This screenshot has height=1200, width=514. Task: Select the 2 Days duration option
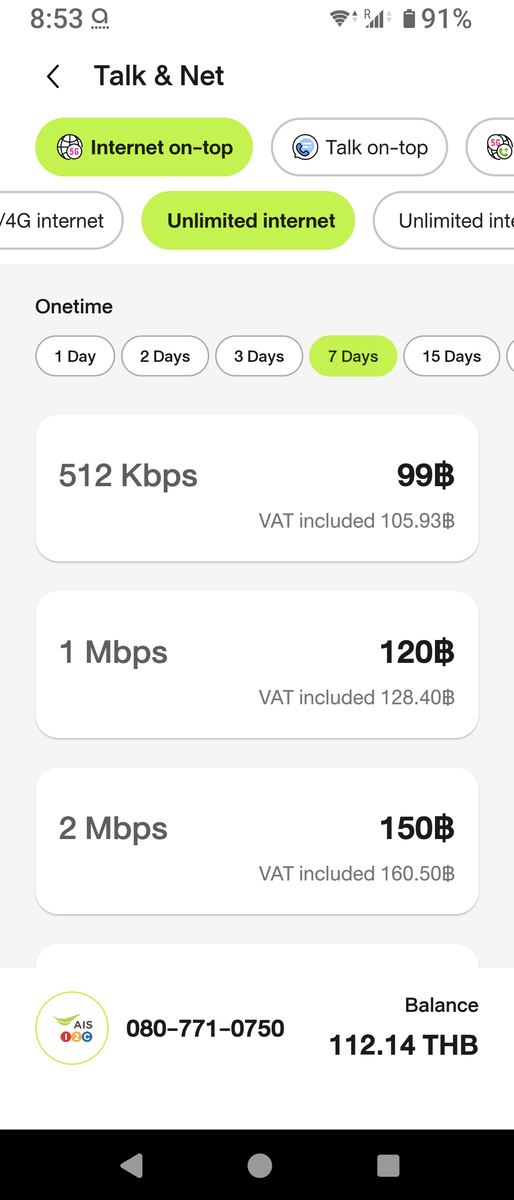point(165,356)
